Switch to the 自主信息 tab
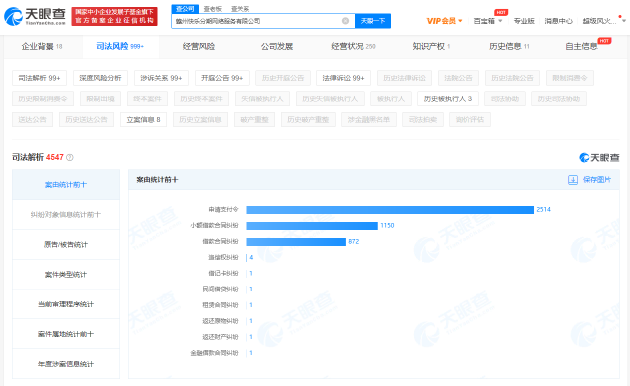The height and width of the screenshot is (386, 630). [581, 47]
